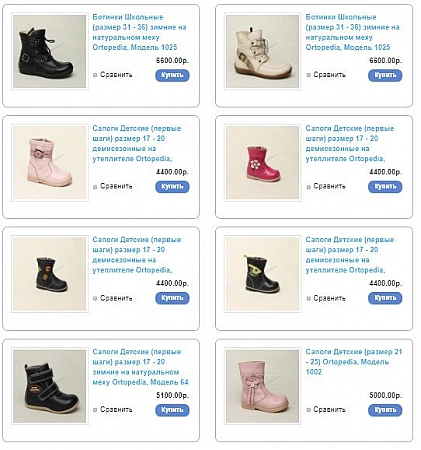Open the Сапоги Детские размер 21-25 Модель 1002 link
The width and height of the screenshot is (421, 450).
click(x=354, y=362)
